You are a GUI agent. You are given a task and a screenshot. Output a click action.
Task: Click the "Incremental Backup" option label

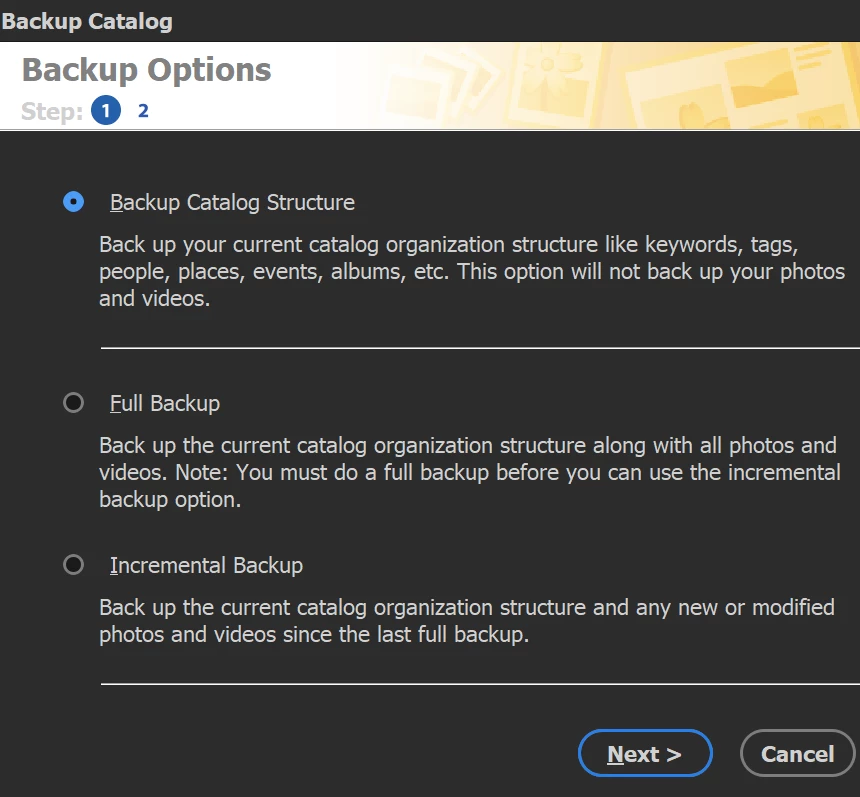206,566
